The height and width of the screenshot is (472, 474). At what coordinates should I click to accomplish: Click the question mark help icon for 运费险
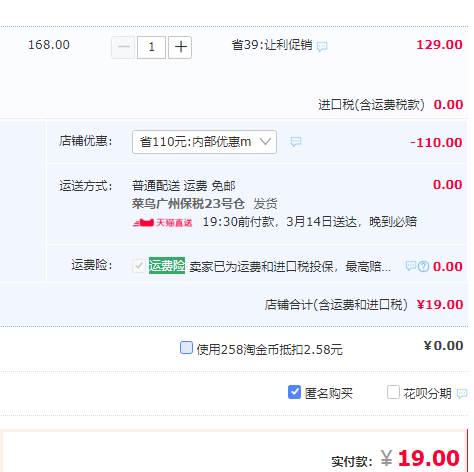pyautogui.click(x=423, y=266)
